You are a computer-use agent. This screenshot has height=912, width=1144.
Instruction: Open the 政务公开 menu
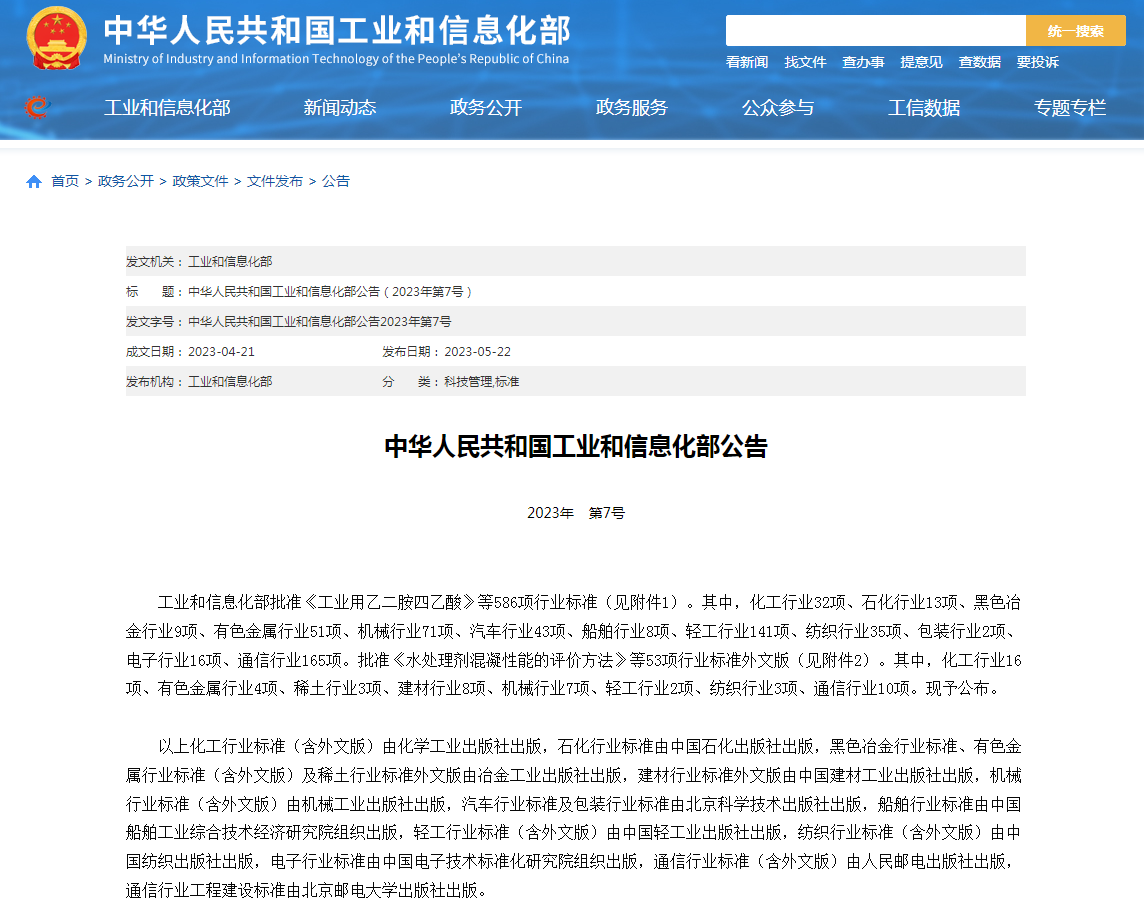(486, 108)
